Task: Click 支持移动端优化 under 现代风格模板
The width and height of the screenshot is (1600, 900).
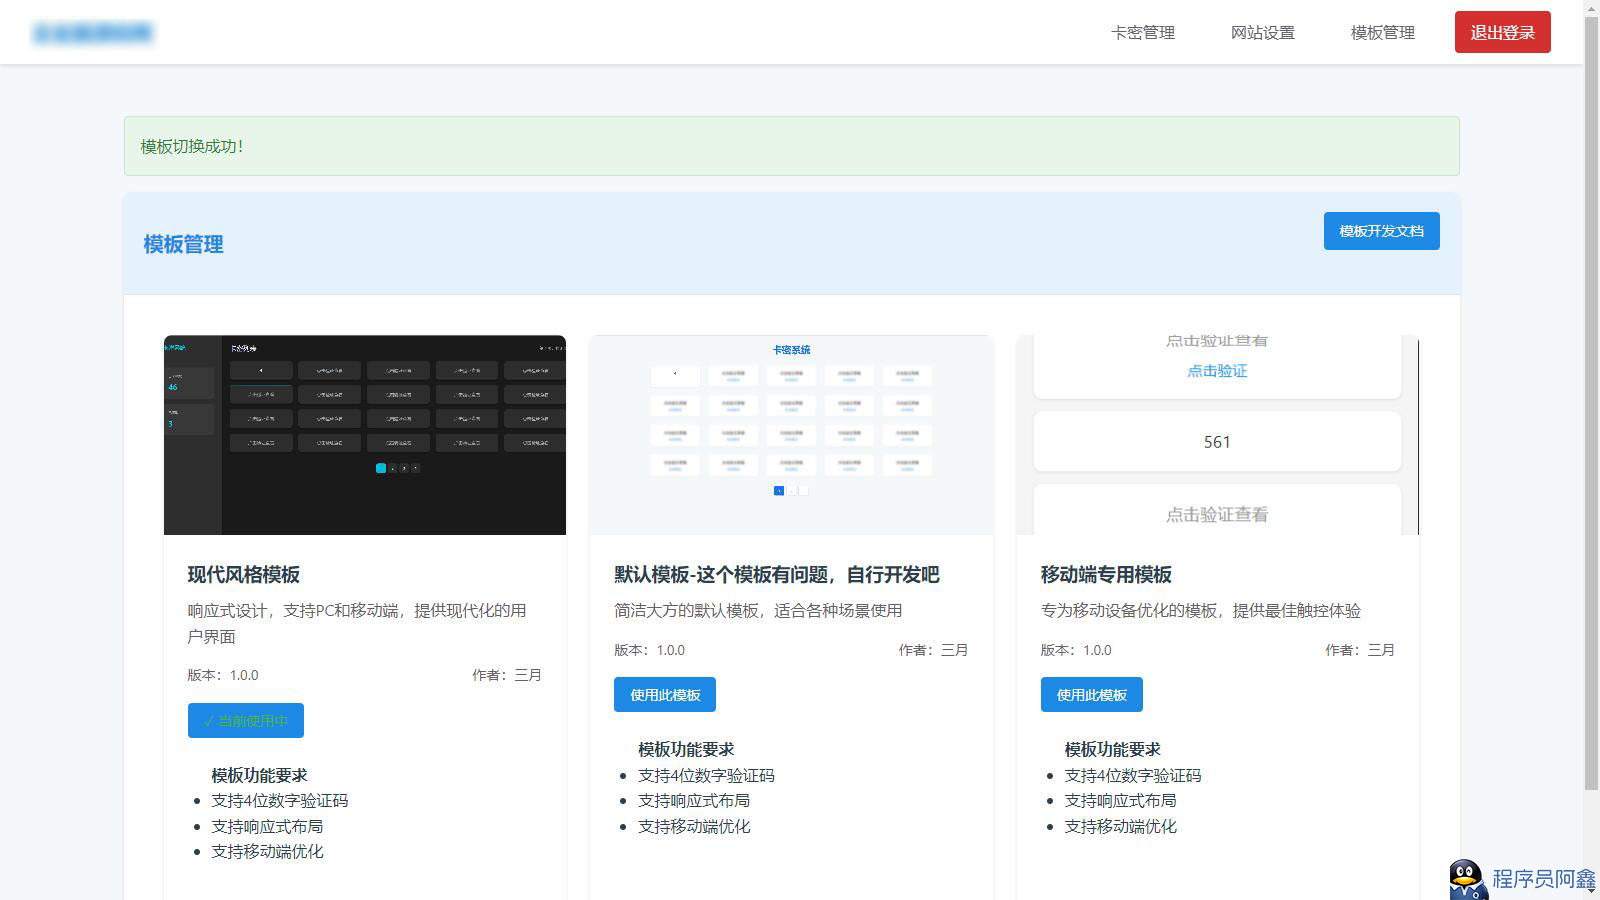Action: (x=267, y=851)
